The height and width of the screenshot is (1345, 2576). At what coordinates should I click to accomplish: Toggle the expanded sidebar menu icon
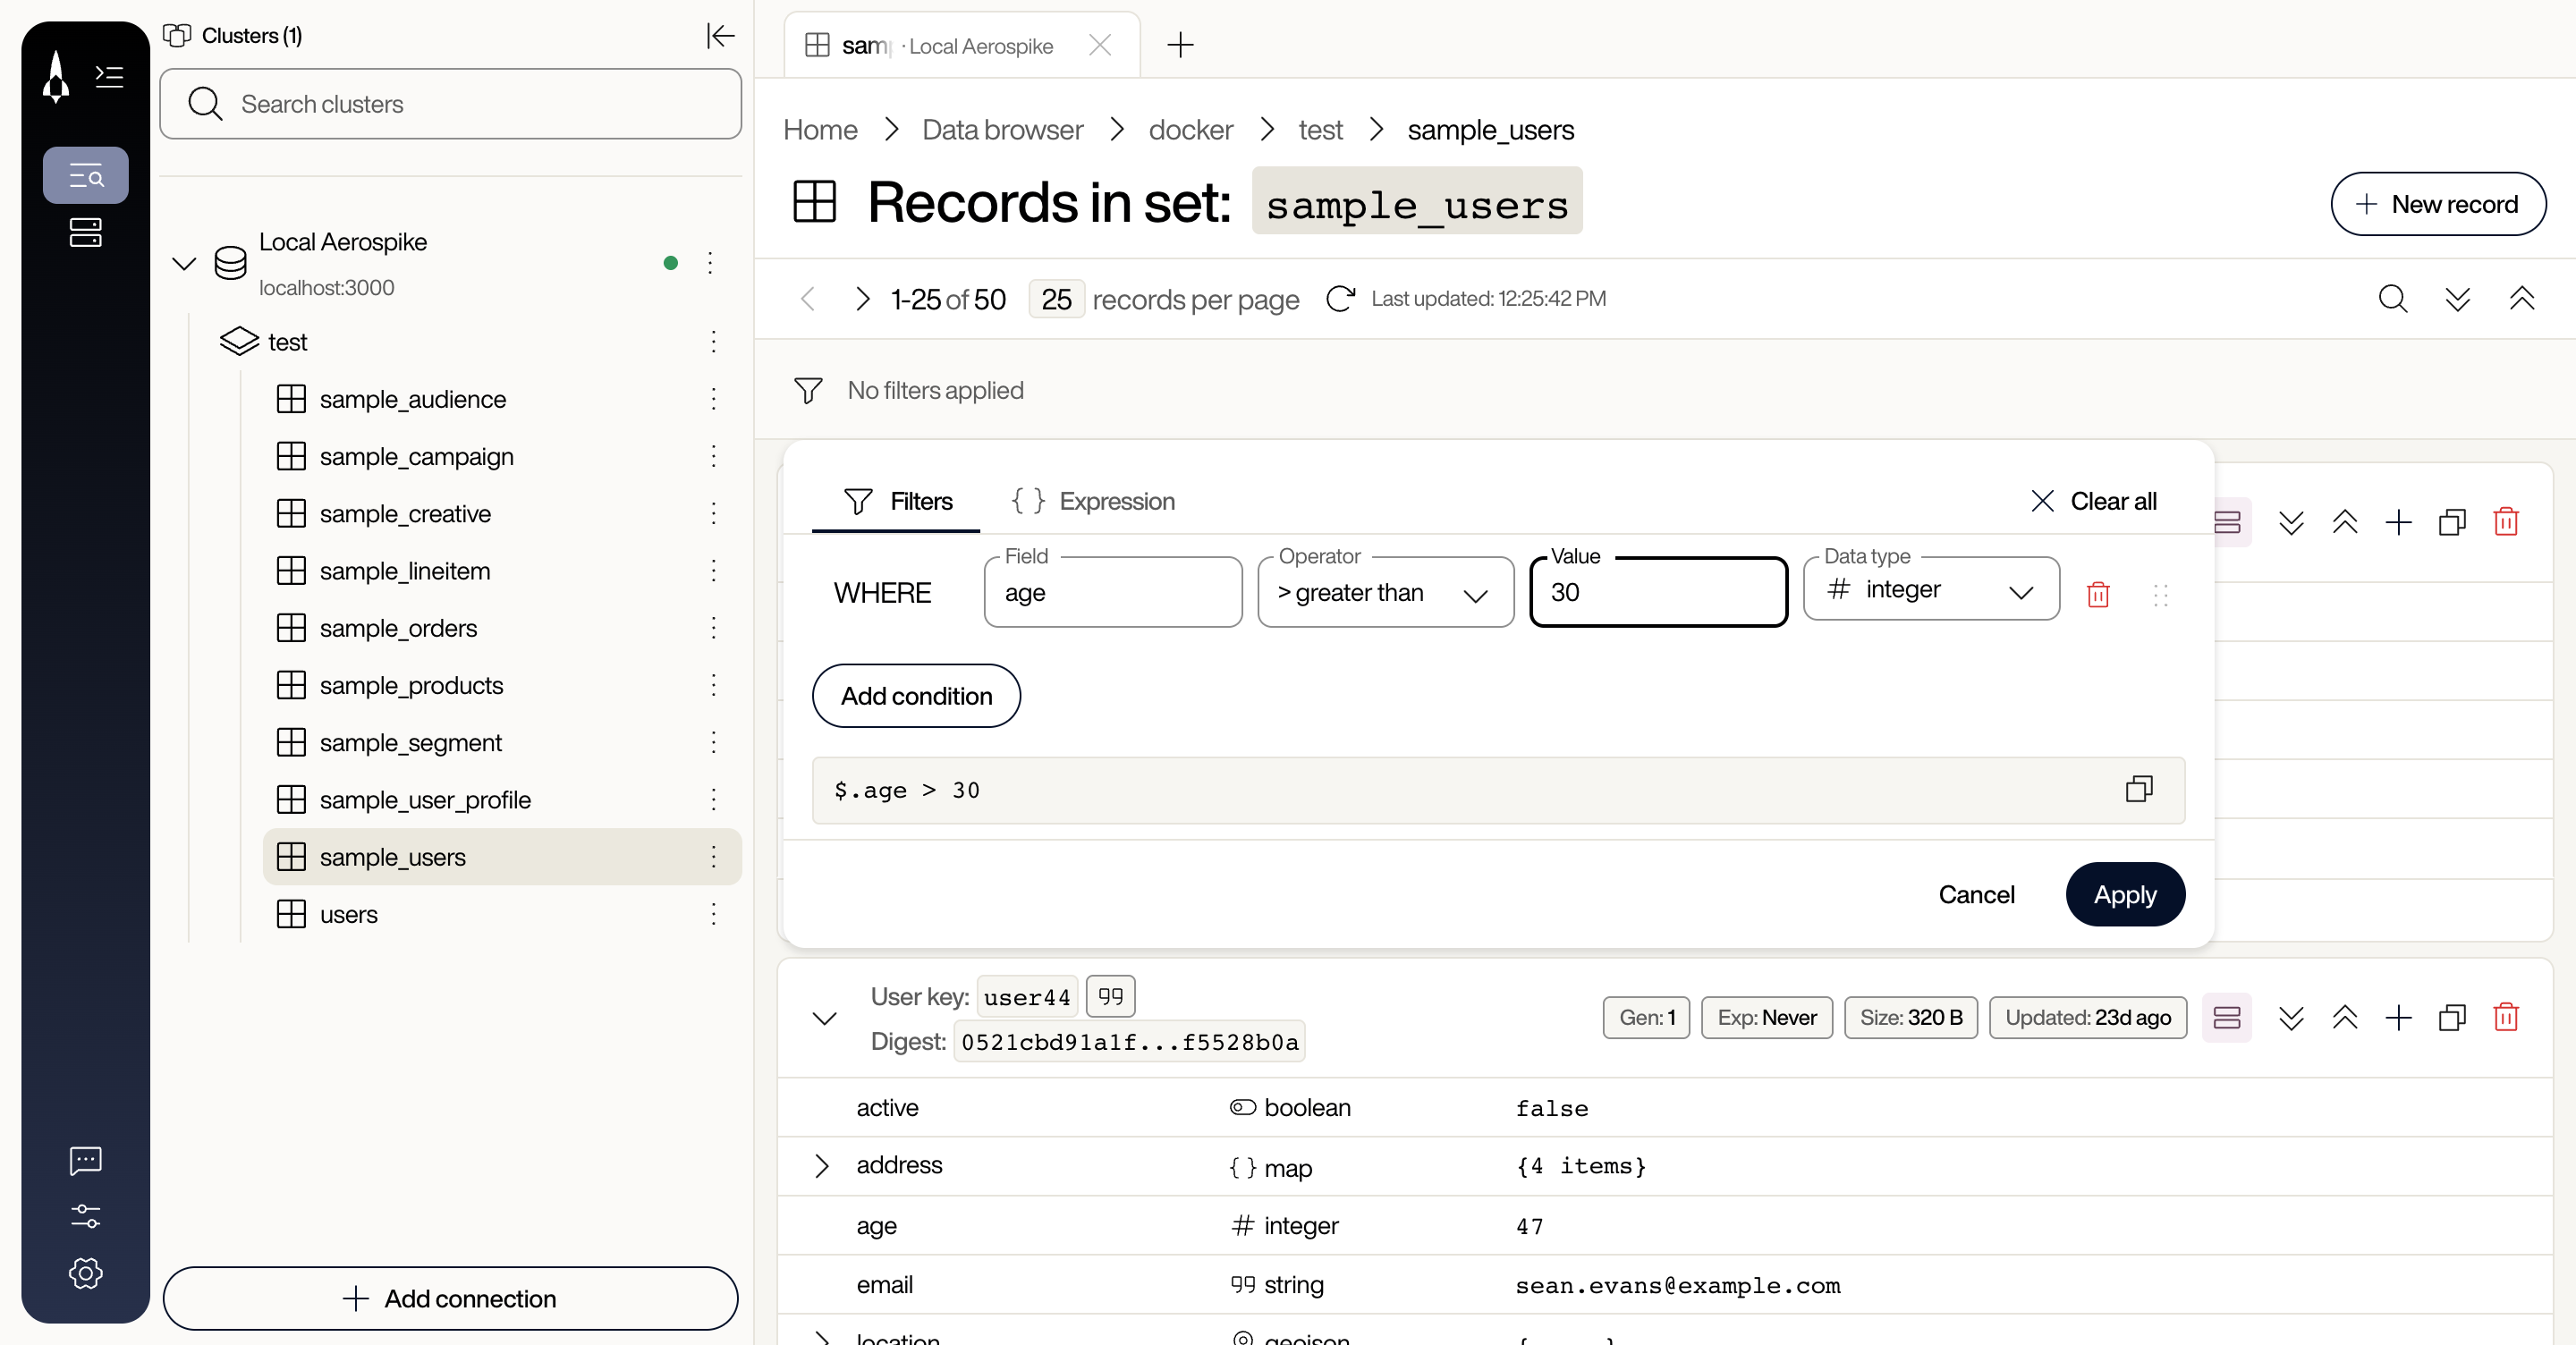(109, 76)
